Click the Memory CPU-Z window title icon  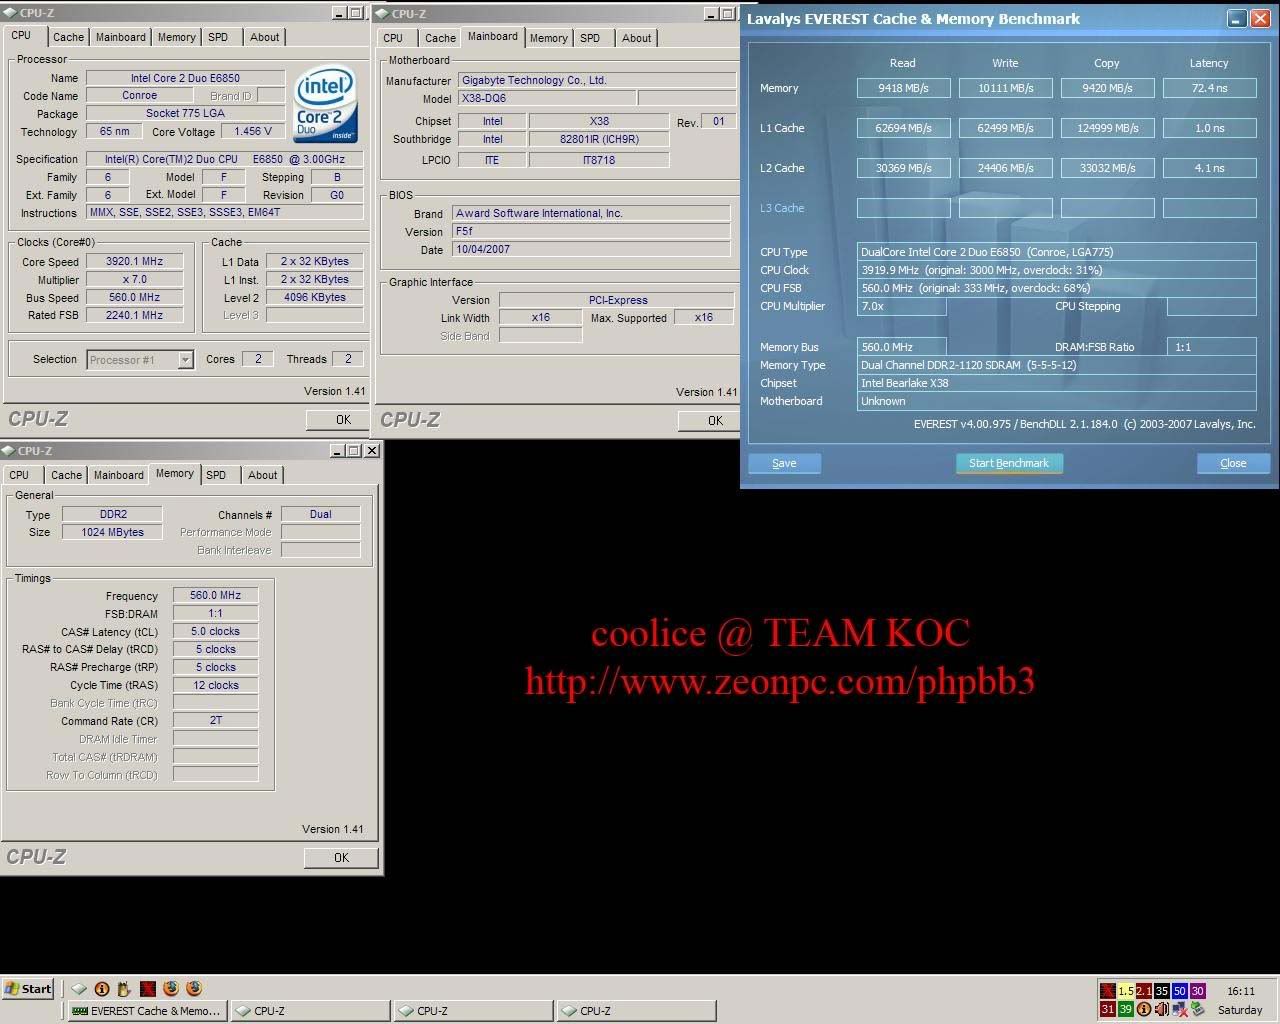pos(9,451)
